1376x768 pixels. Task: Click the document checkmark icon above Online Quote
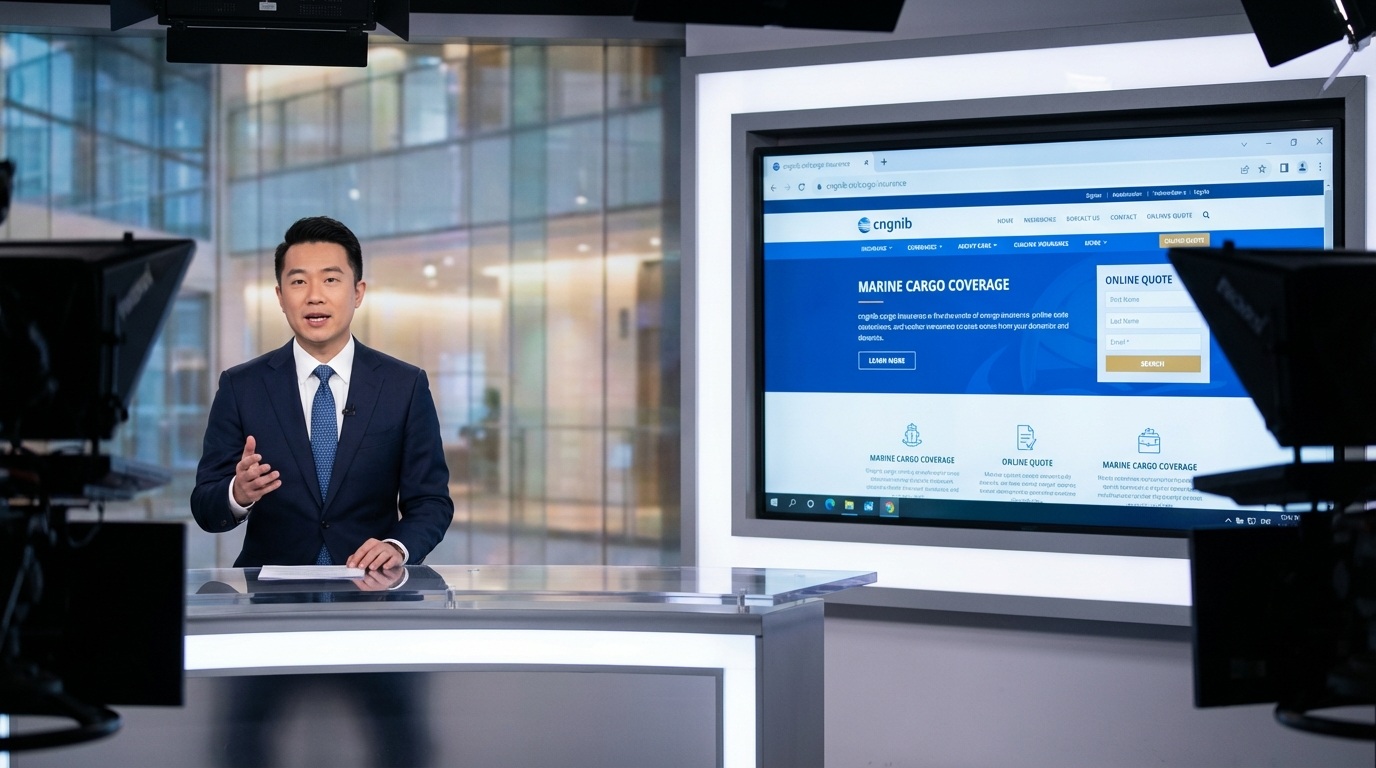1026,437
